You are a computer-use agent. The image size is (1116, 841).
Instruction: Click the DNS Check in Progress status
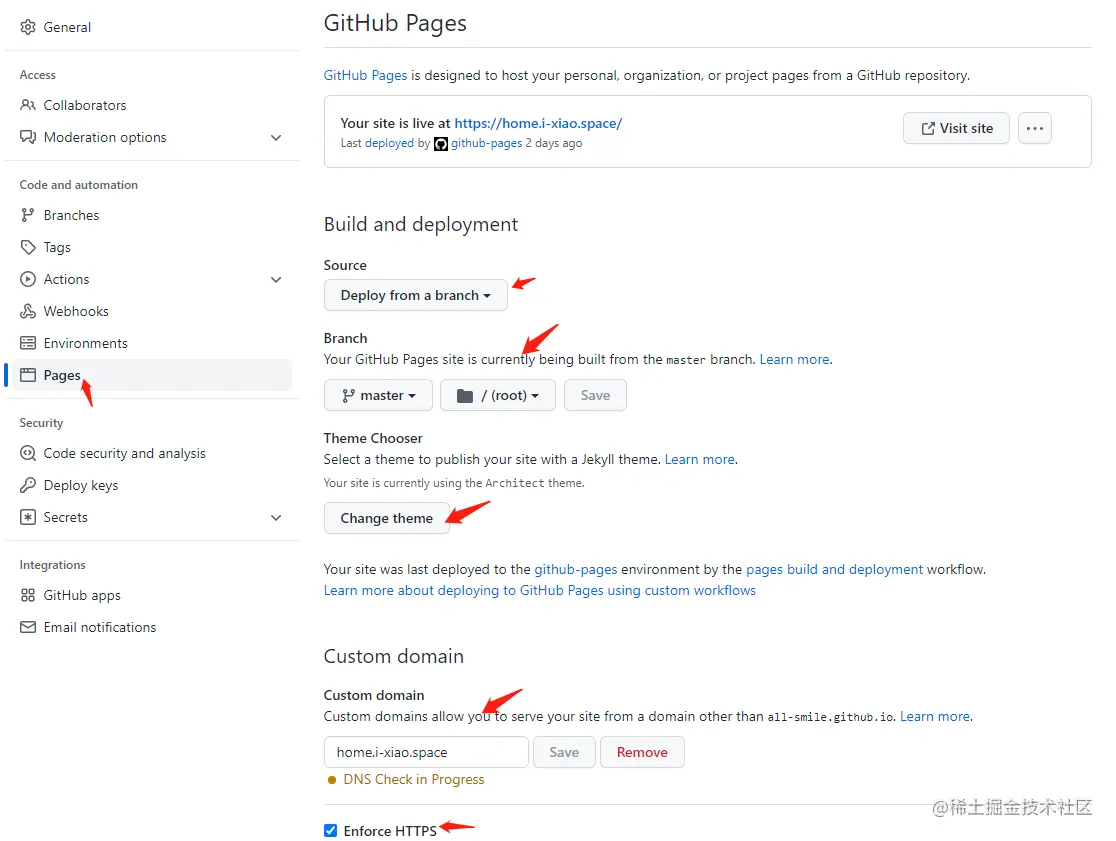[414, 779]
